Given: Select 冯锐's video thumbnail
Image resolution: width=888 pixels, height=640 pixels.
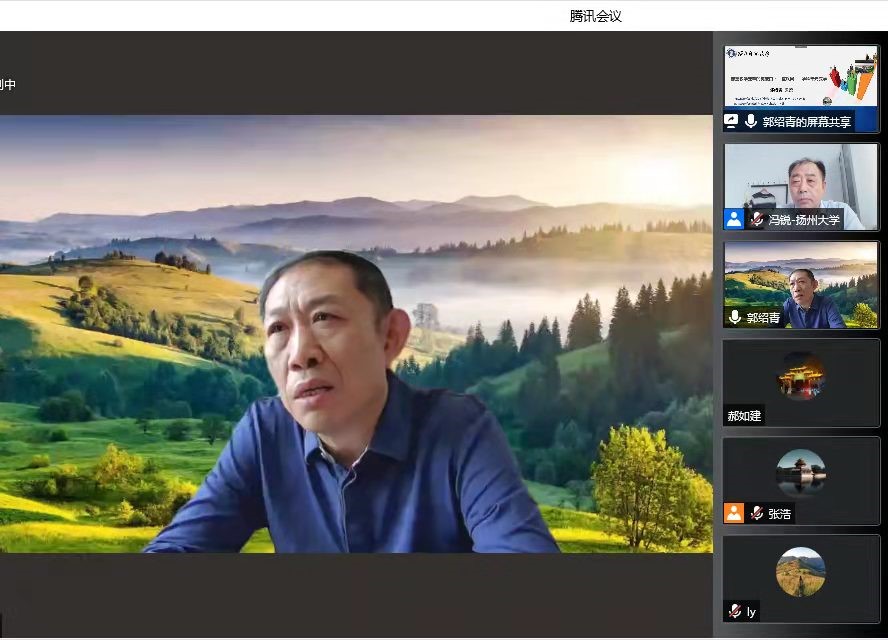Looking at the screenshot, I should [x=800, y=178].
